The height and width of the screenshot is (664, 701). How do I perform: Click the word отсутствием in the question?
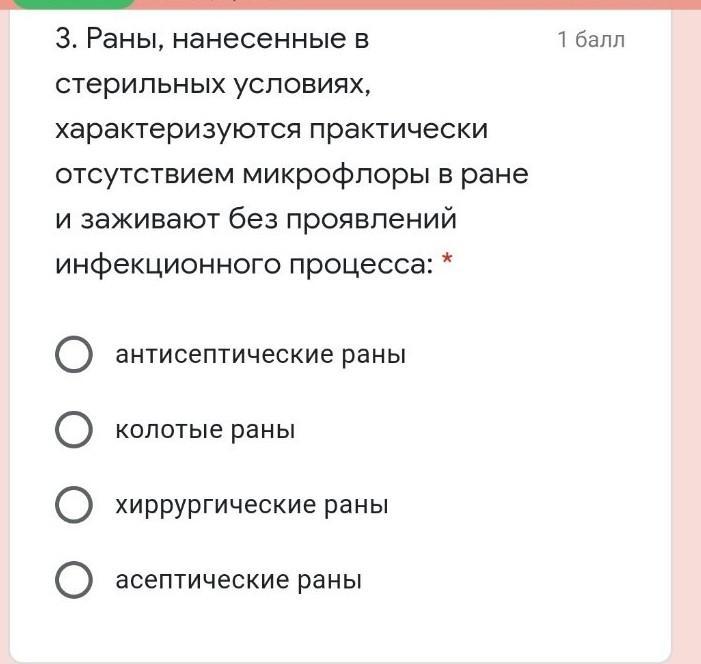pyautogui.click(x=144, y=174)
